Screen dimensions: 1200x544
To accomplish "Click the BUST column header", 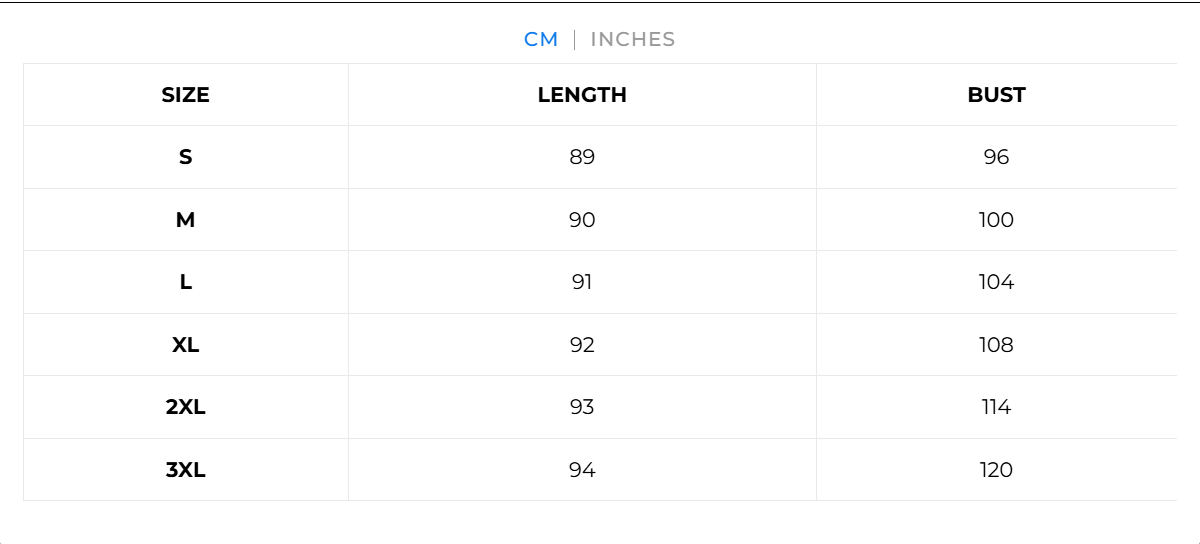I will (997, 95).
